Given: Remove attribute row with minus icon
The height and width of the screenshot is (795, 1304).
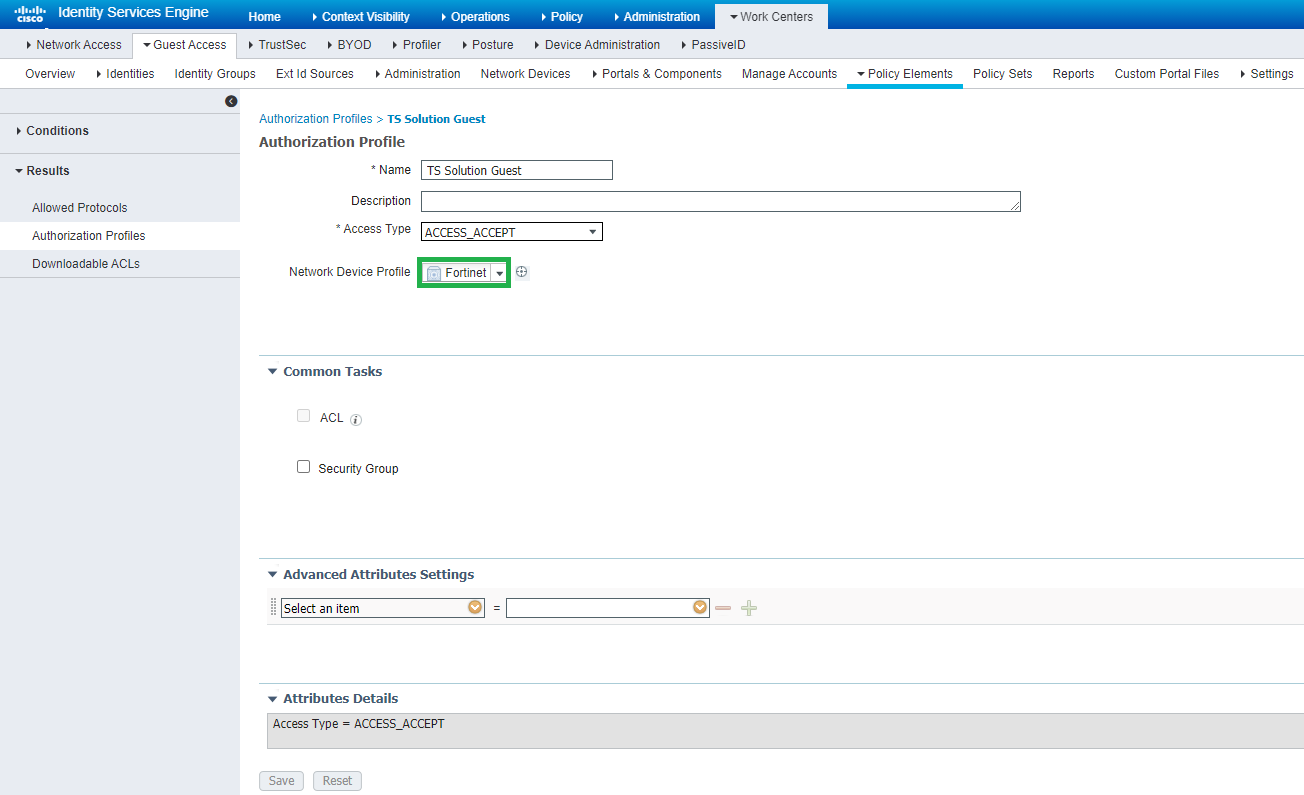Looking at the screenshot, I should 723,608.
